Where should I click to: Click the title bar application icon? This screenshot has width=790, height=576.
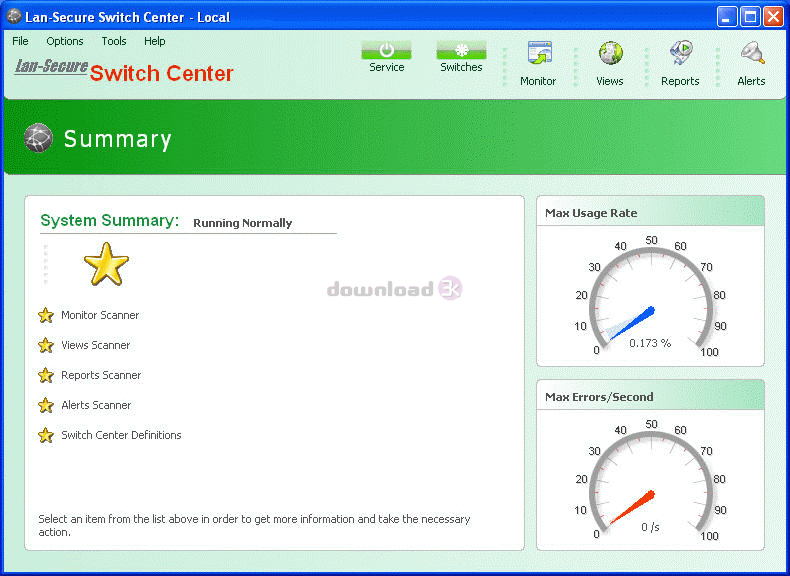pos(14,17)
